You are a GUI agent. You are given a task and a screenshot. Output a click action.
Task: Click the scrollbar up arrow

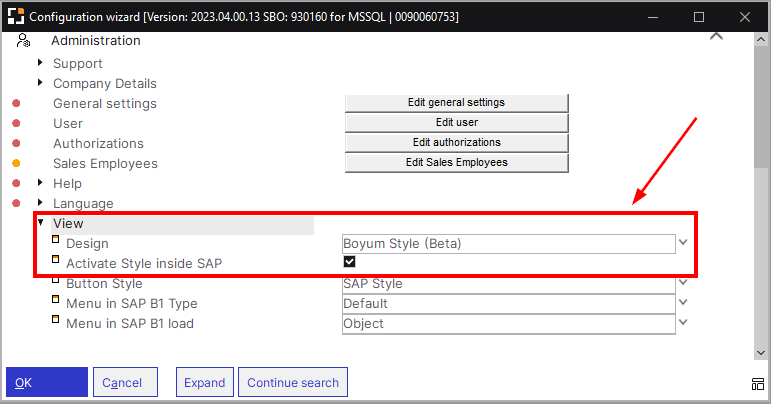click(x=761, y=39)
